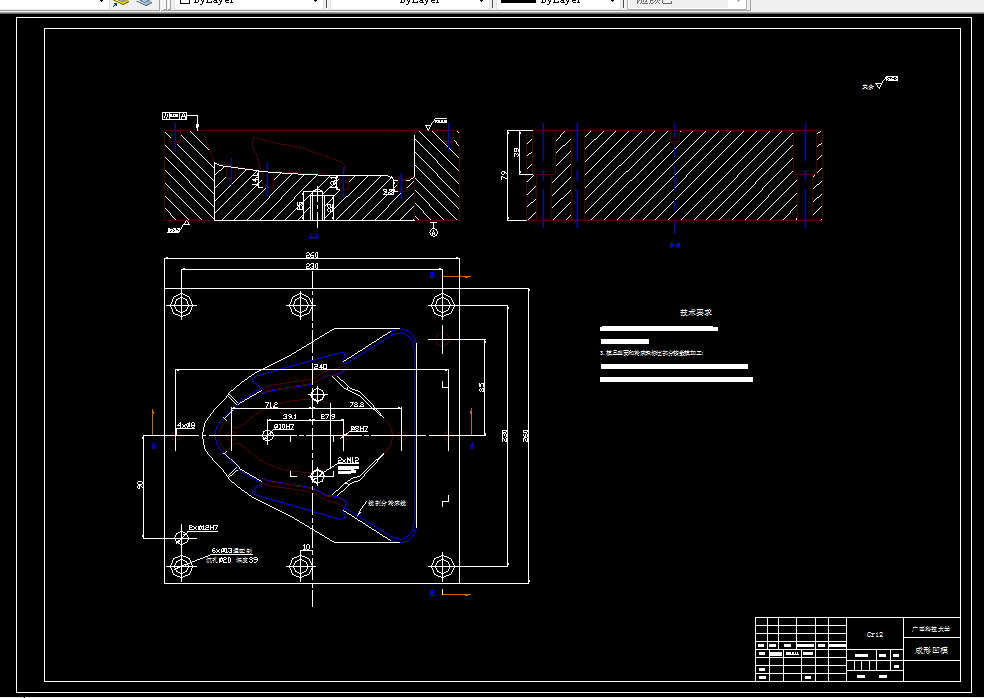Select the horizontal "230" dimension above plan view
984x698 pixels.
point(312,266)
